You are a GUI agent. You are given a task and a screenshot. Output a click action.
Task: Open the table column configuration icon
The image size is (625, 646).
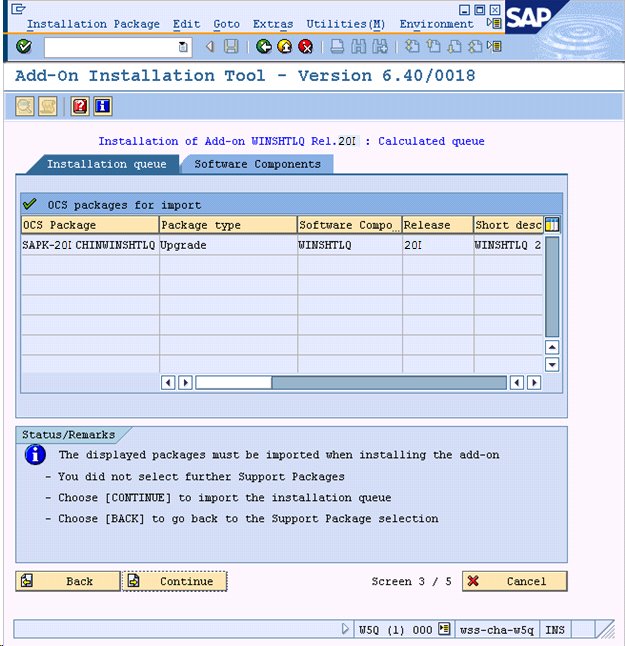point(552,225)
